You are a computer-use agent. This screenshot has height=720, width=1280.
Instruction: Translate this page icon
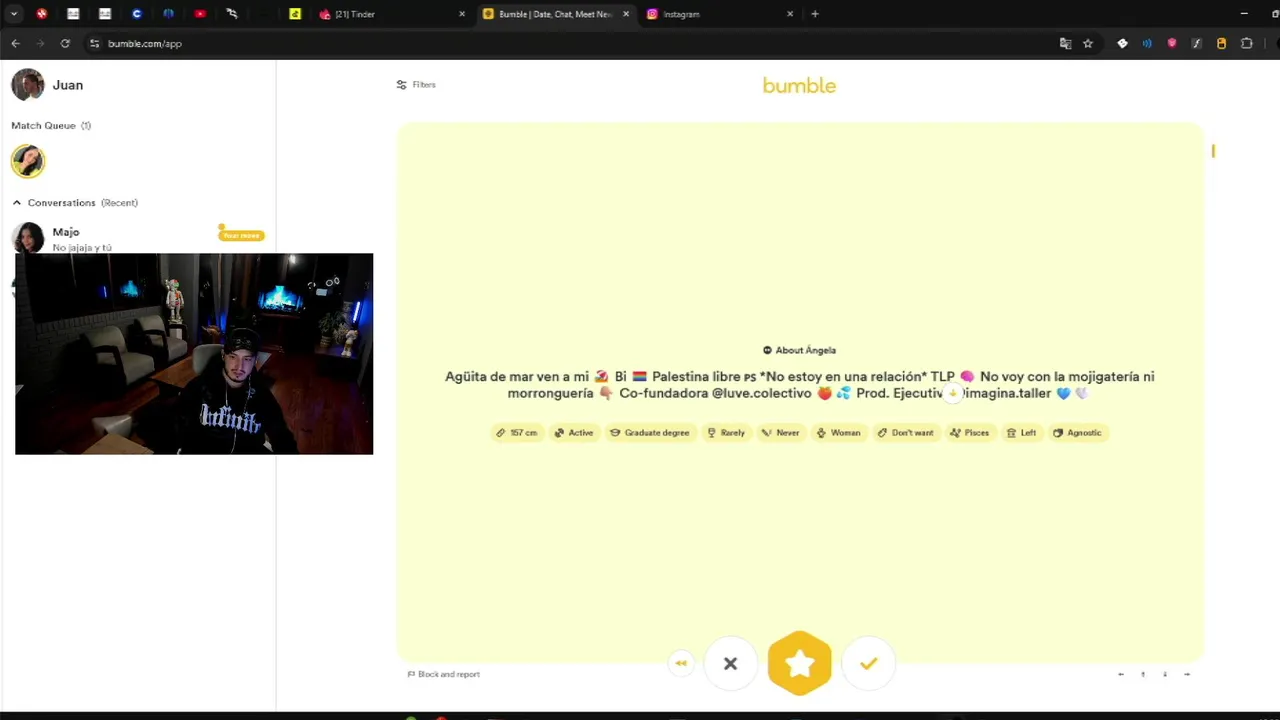point(1065,44)
